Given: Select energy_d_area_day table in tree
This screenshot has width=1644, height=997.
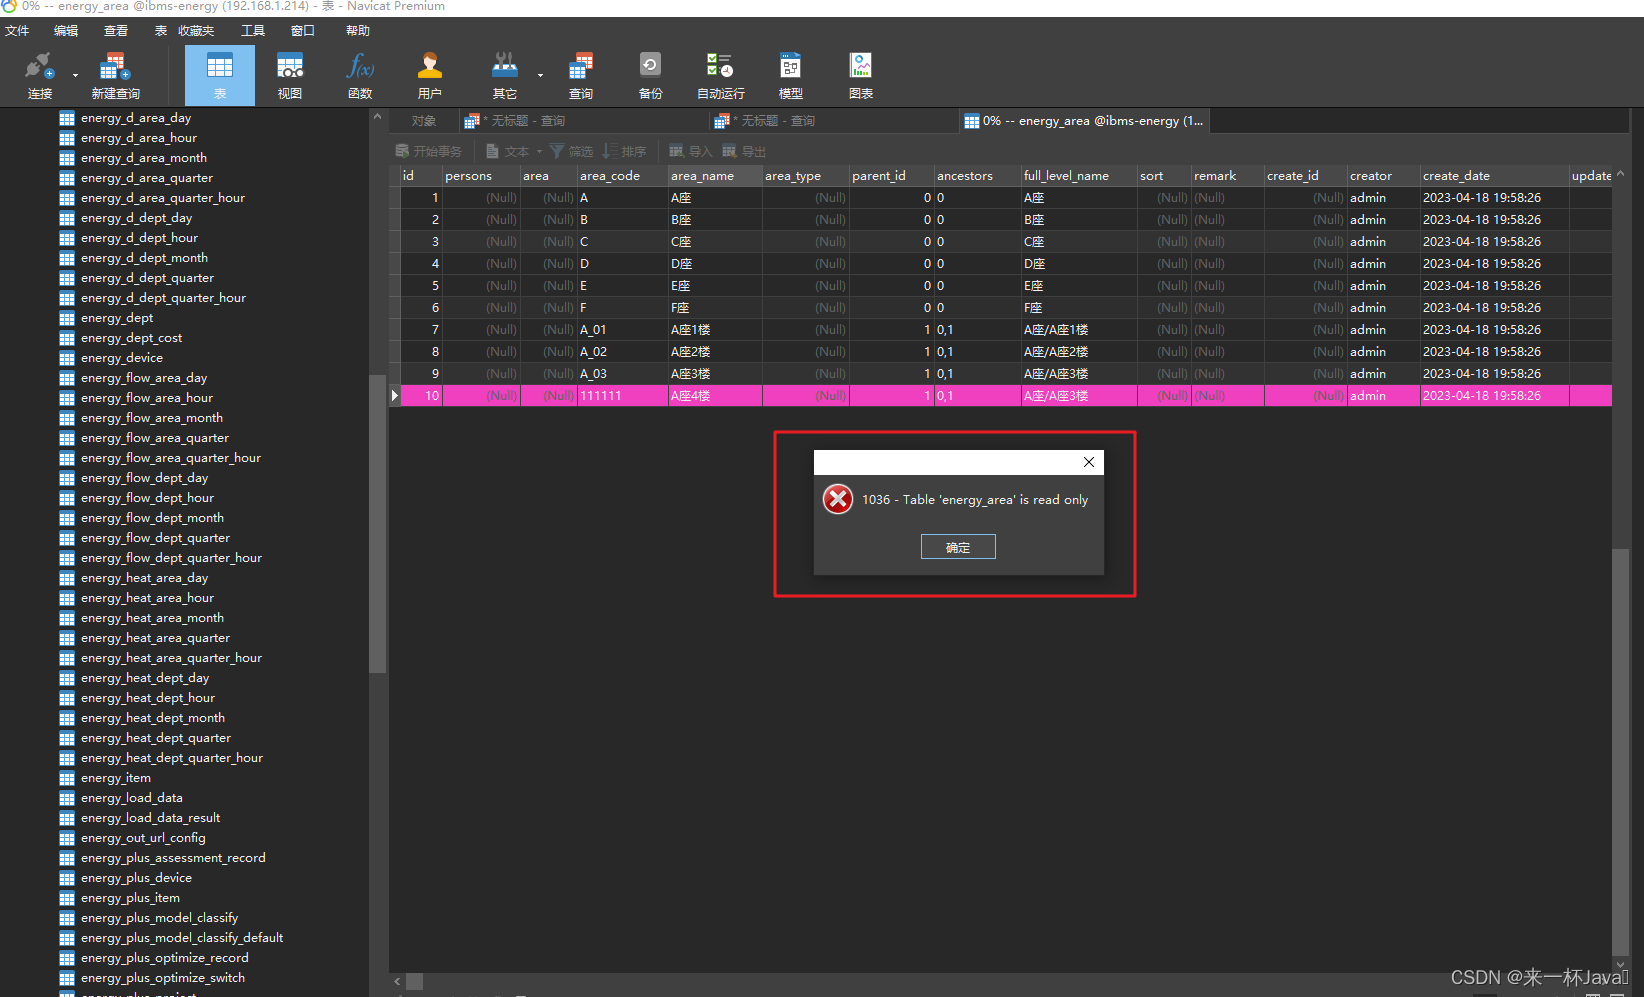Looking at the screenshot, I should [136, 118].
